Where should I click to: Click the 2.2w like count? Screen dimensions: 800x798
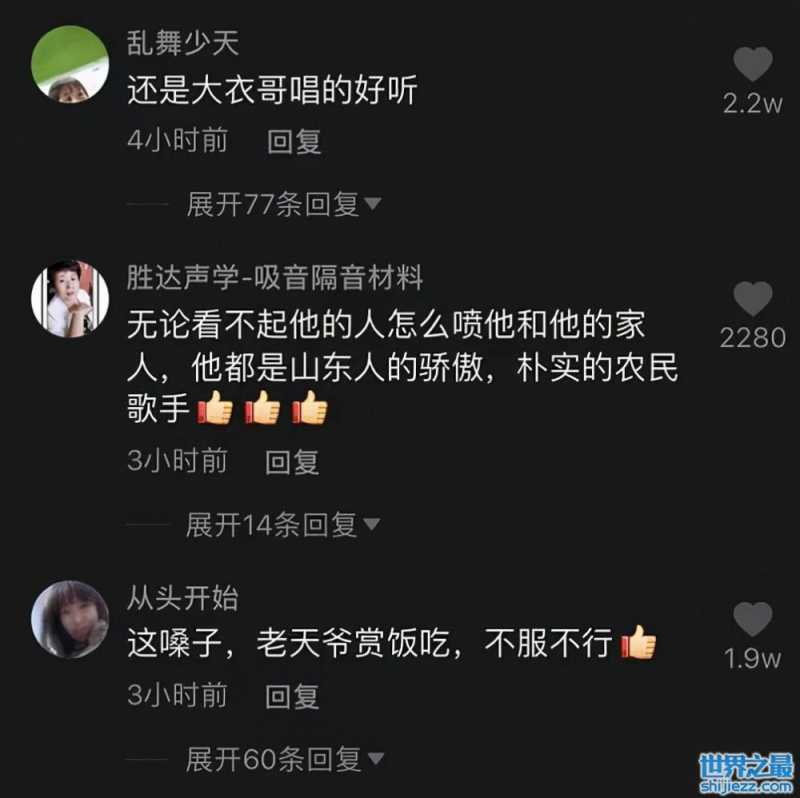coord(753,104)
